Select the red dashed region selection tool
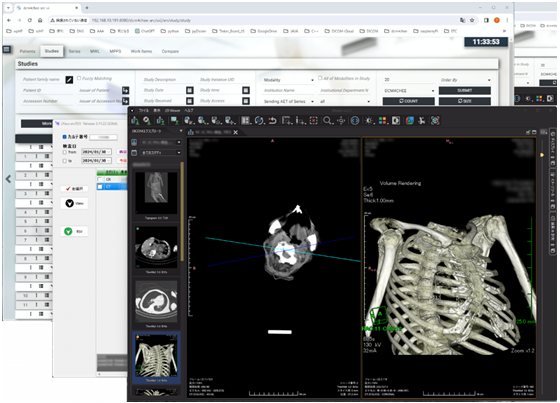Image resolution: width=560 pixels, height=403 pixels. click(x=314, y=121)
